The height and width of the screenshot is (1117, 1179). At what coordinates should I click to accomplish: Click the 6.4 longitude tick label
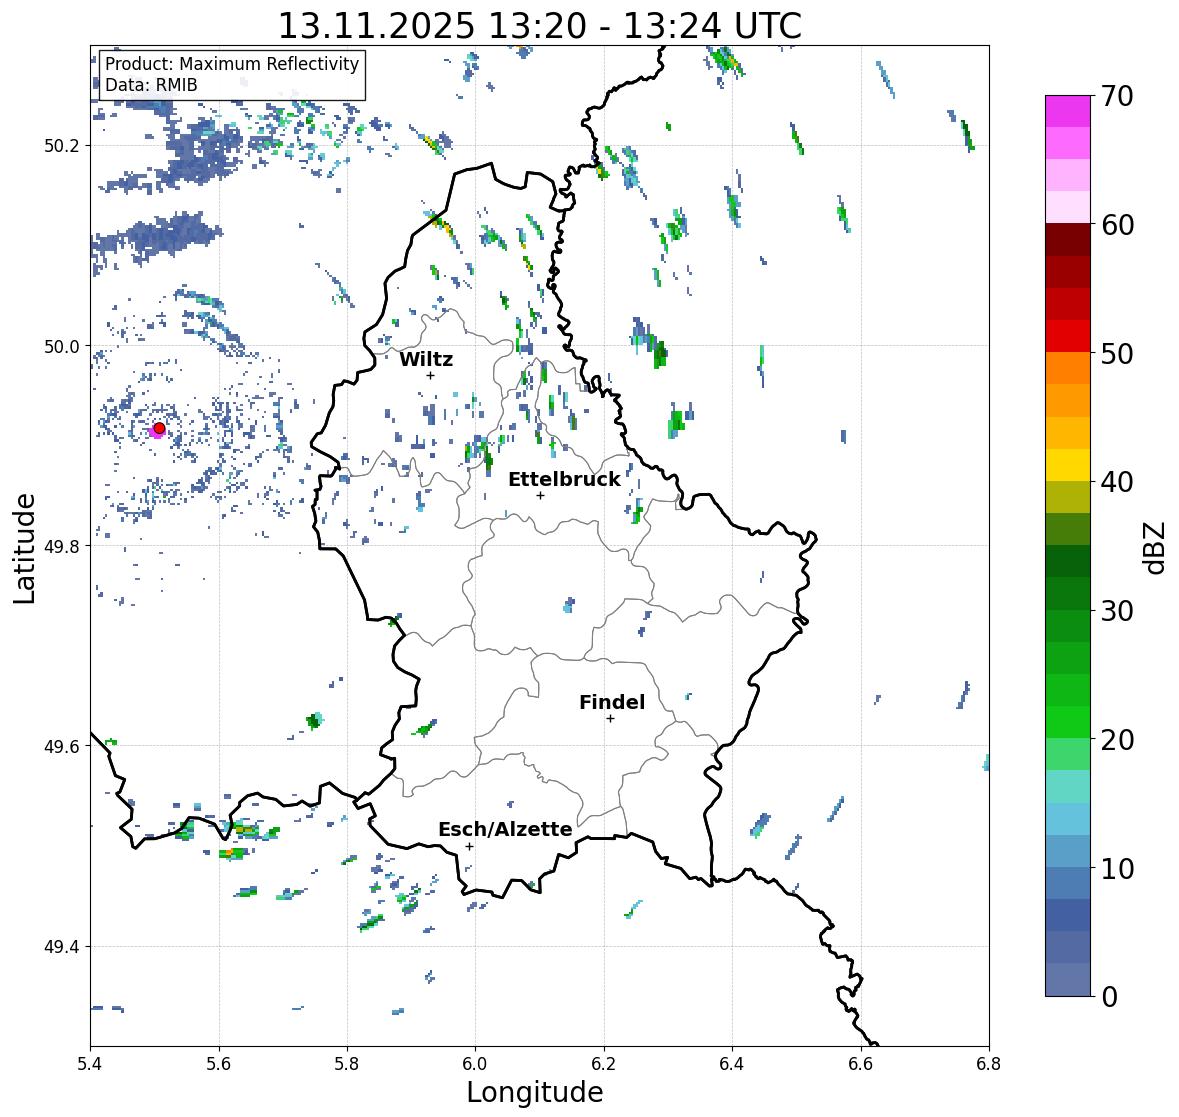(x=732, y=1064)
